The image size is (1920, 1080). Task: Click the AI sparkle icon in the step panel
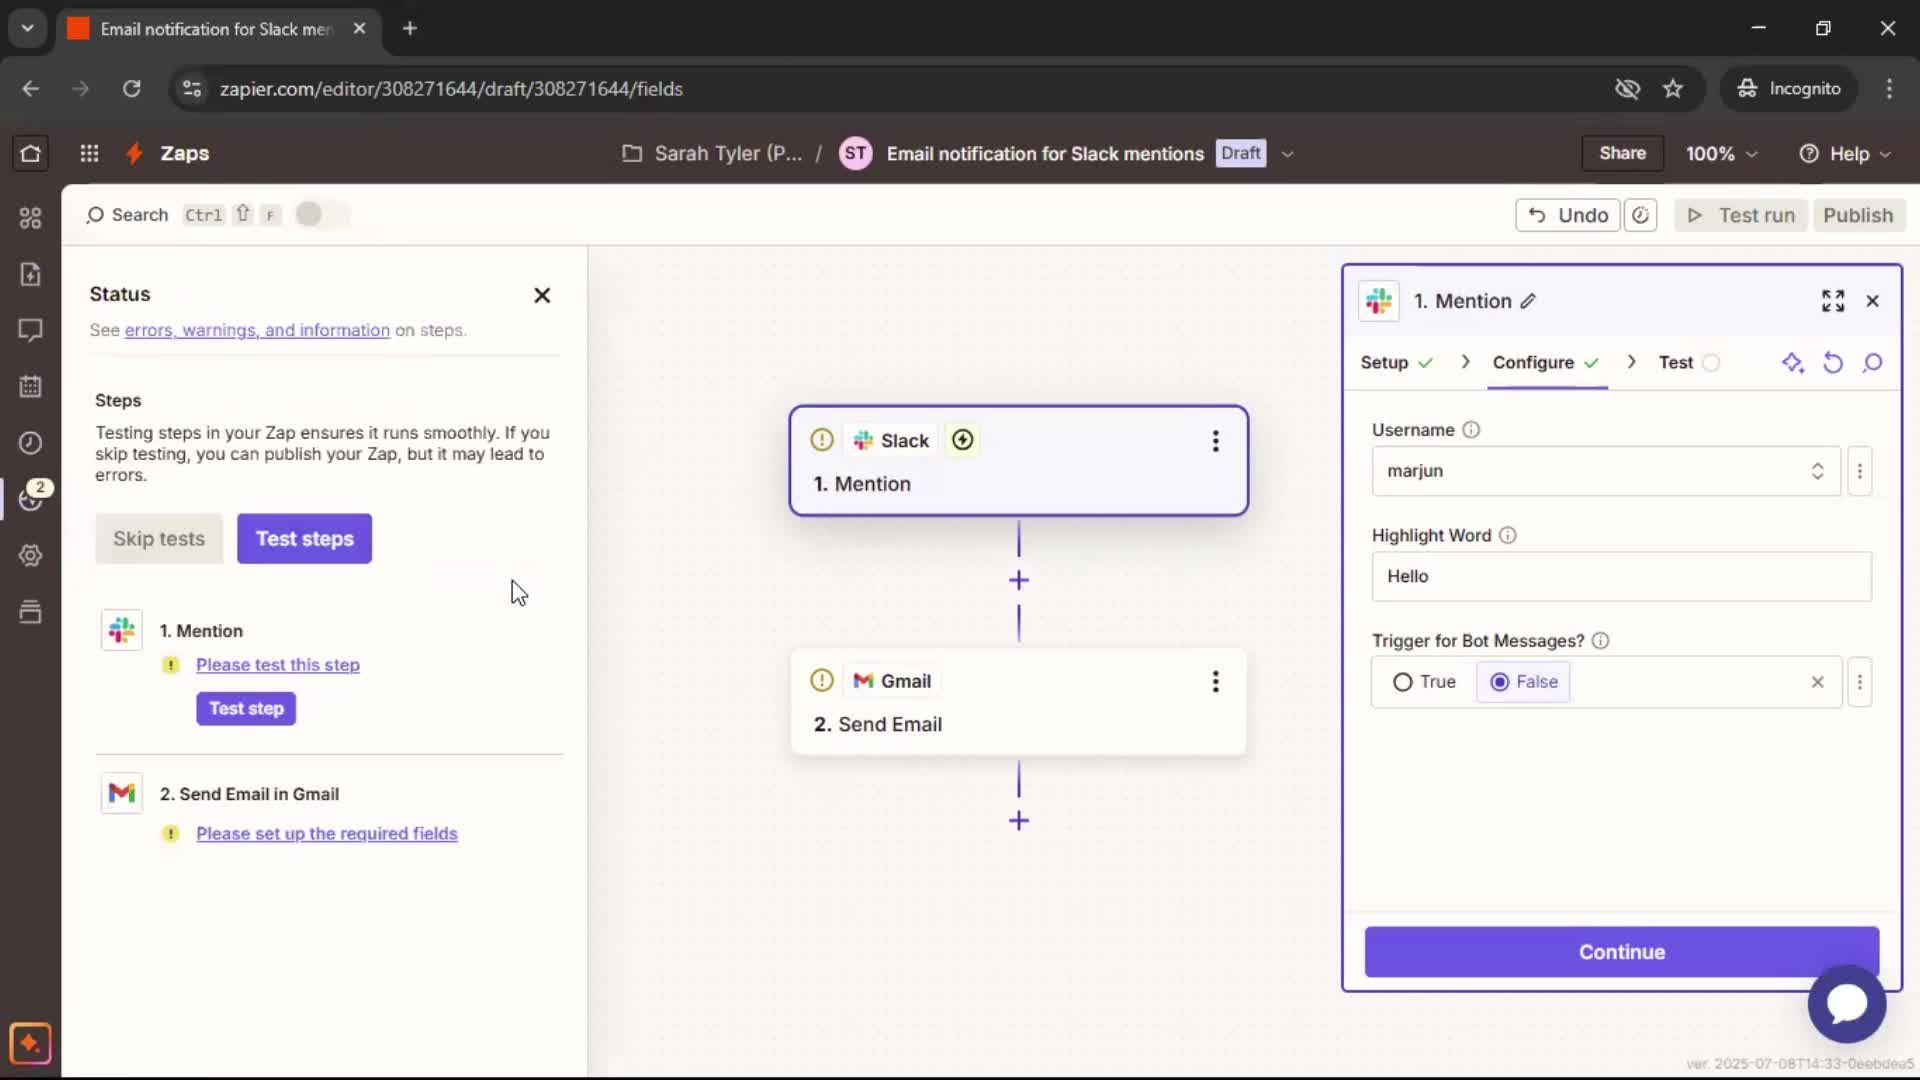(1793, 363)
